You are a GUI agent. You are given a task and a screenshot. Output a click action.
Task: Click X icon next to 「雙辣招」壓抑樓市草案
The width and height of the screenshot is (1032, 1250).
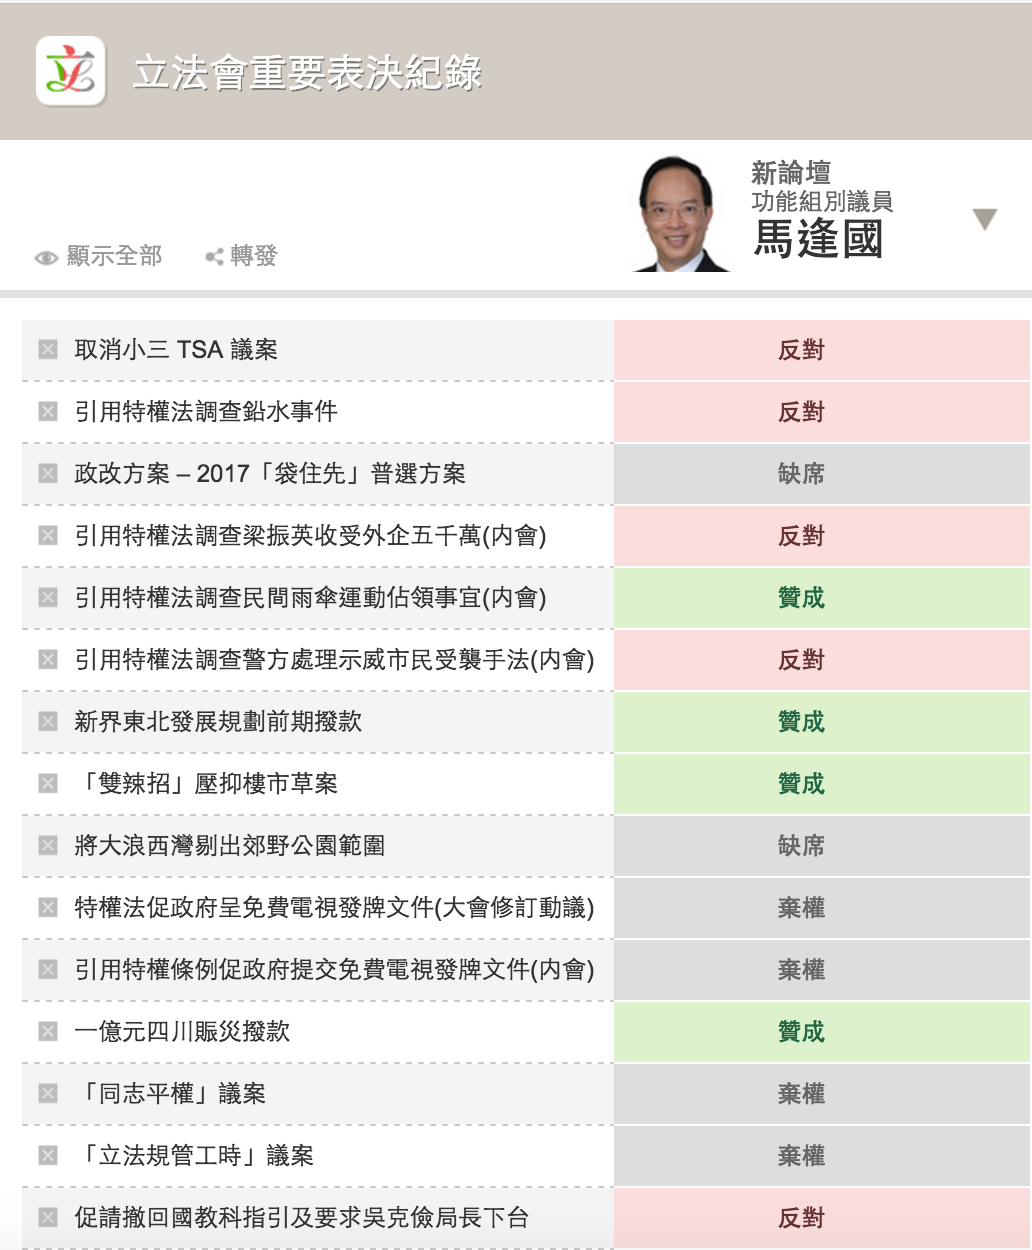click(48, 783)
